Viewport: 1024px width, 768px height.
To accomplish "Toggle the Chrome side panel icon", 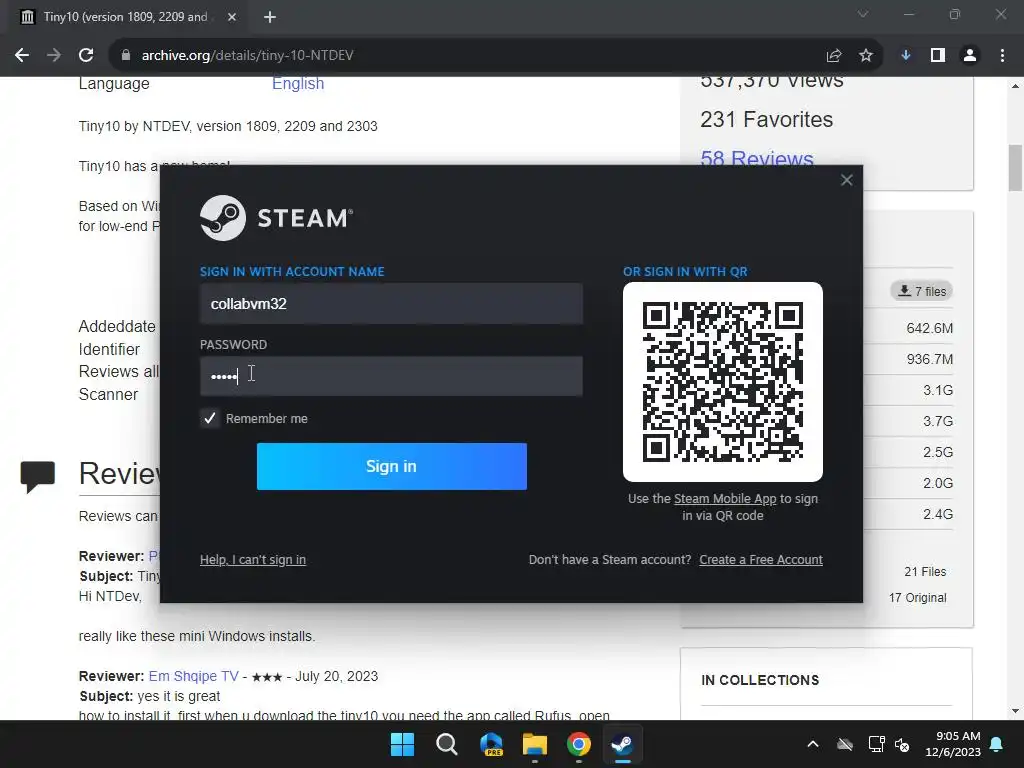I will pyautogui.click(x=938, y=56).
